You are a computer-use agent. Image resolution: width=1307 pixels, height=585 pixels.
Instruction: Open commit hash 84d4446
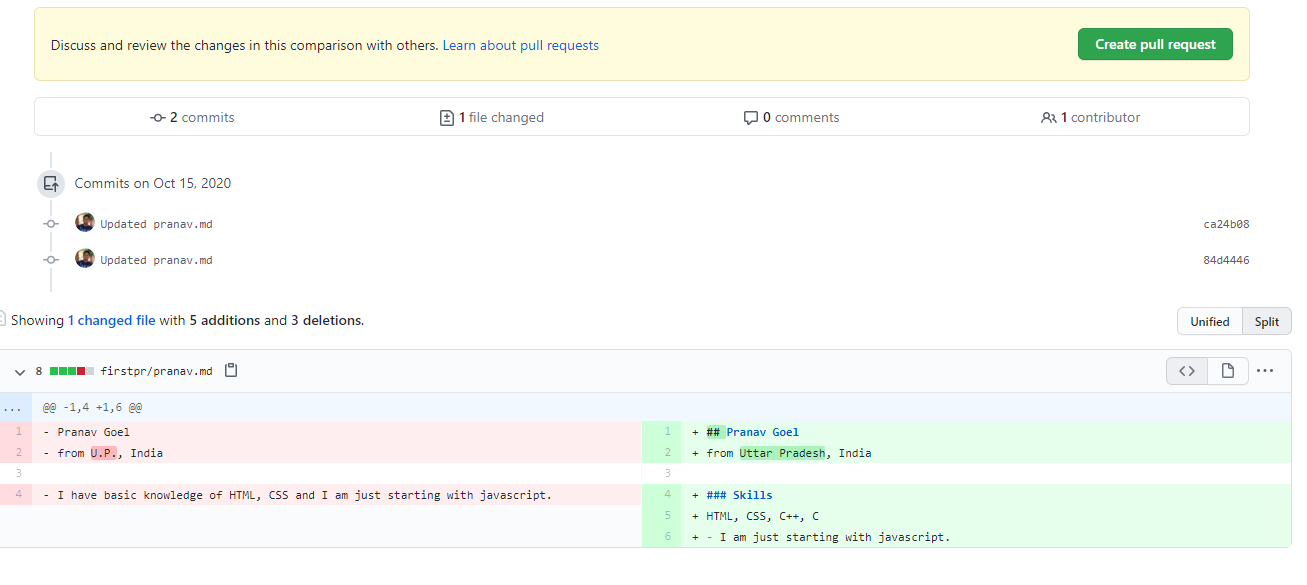pyautogui.click(x=1226, y=260)
